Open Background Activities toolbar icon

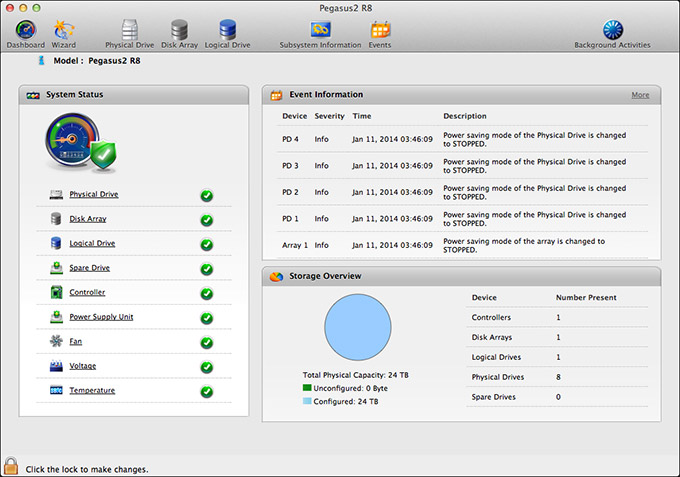(x=612, y=34)
